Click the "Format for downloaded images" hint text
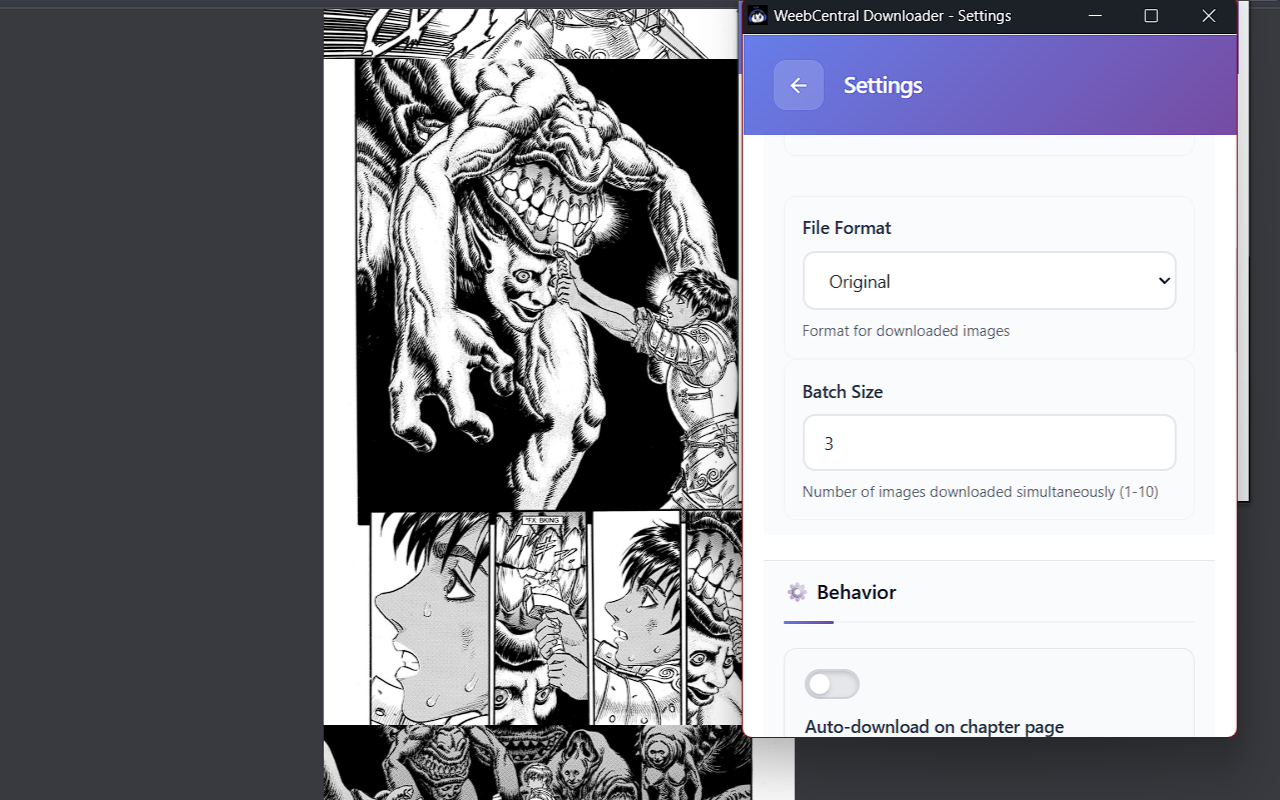Image resolution: width=1280 pixels, height=800 pixels. [x=906, y=331]
